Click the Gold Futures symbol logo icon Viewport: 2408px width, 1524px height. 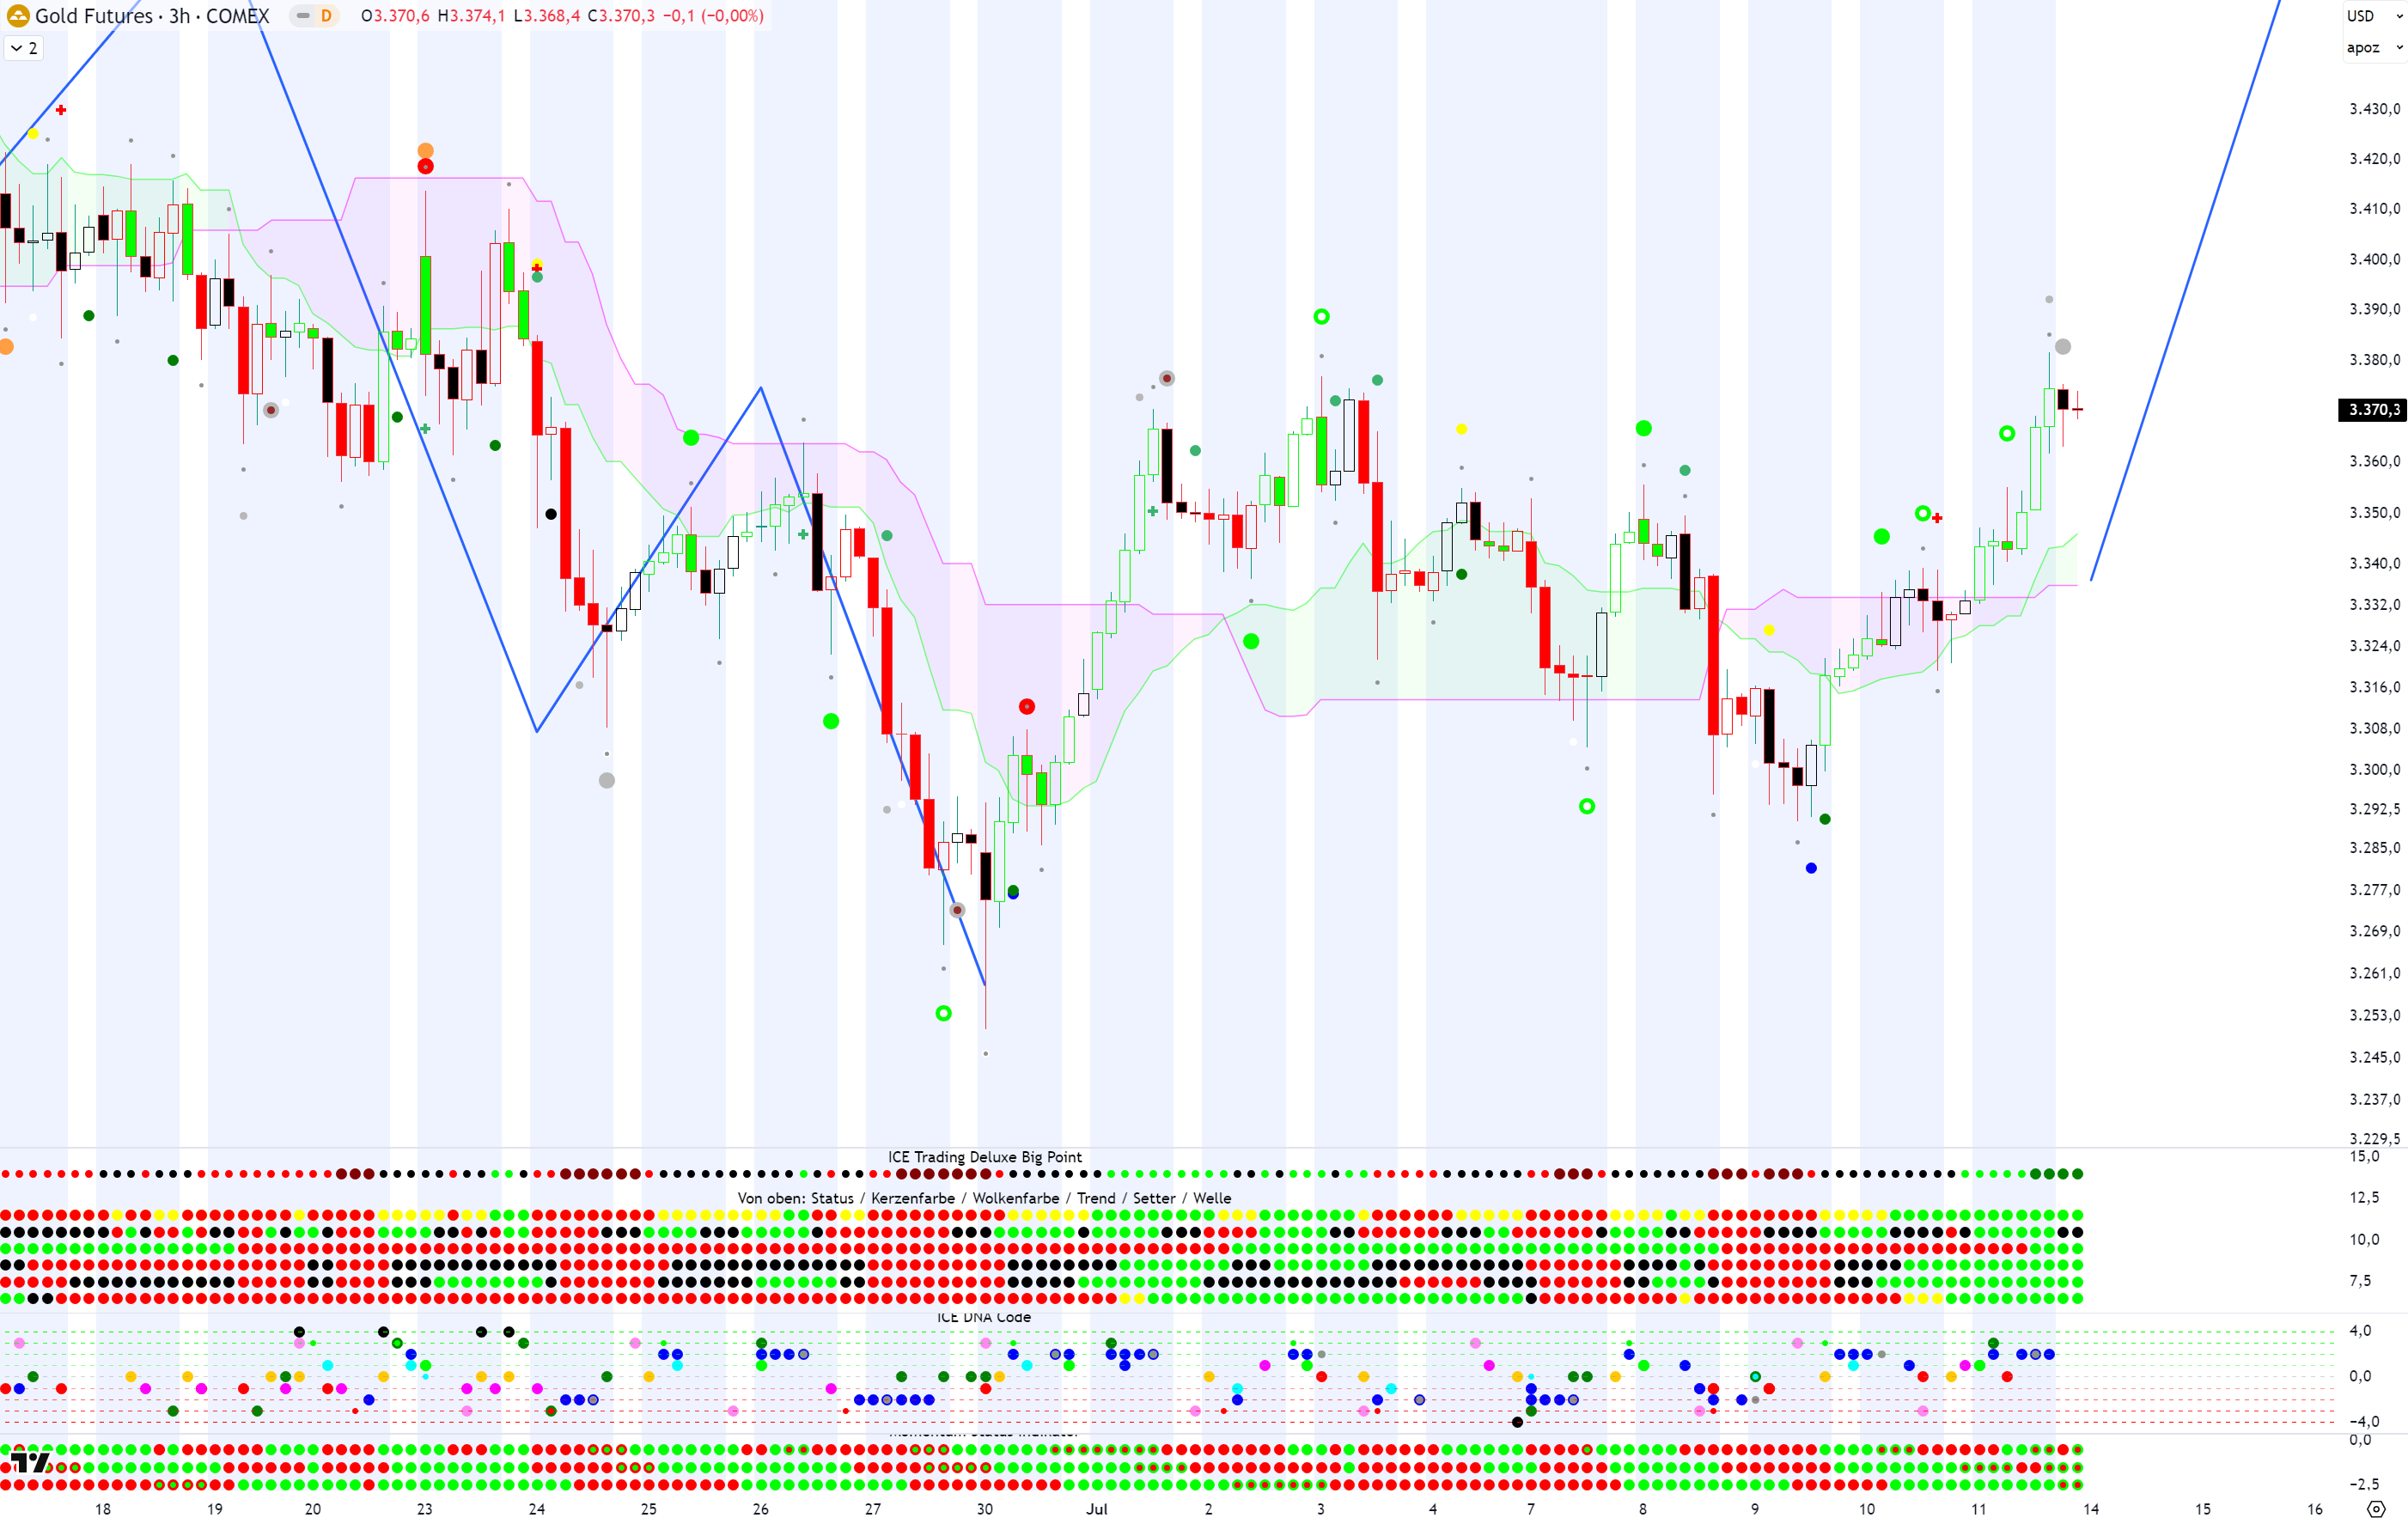point(17,16)
